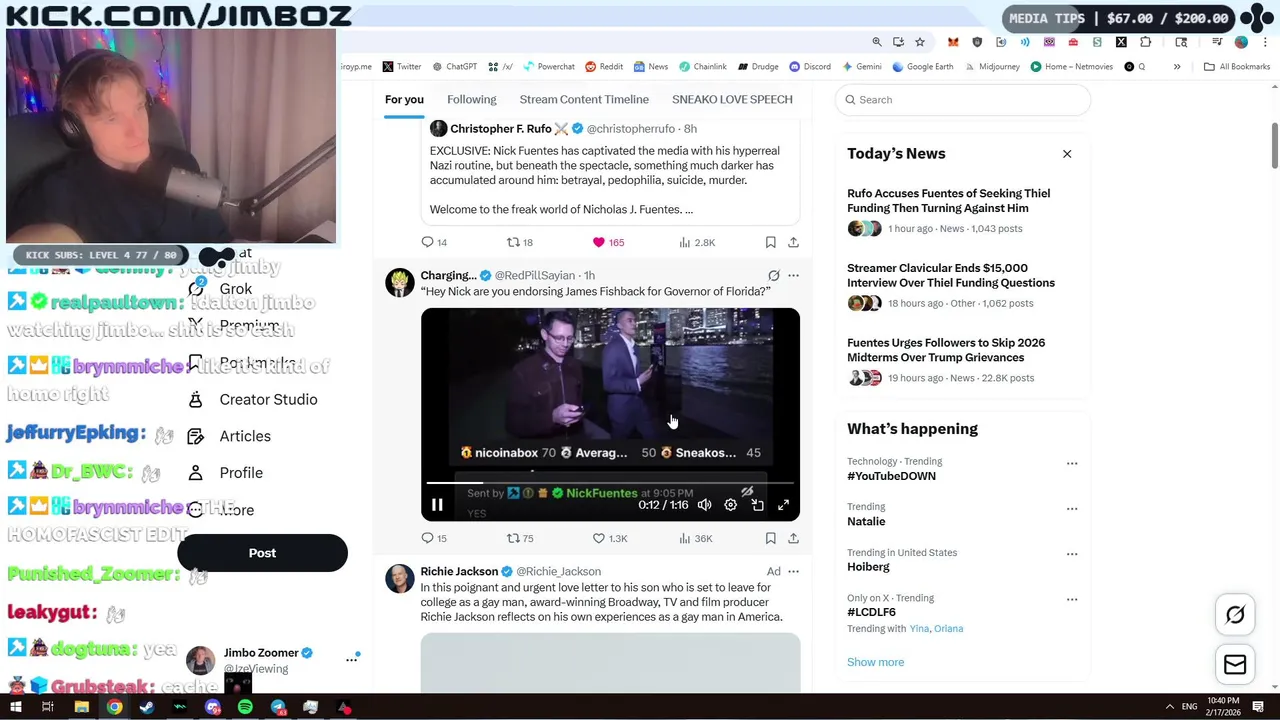Reply to RedPillSayian's post with 15 replies
The height and width of the screenshot is (720, 1280).
click(434, 538)
